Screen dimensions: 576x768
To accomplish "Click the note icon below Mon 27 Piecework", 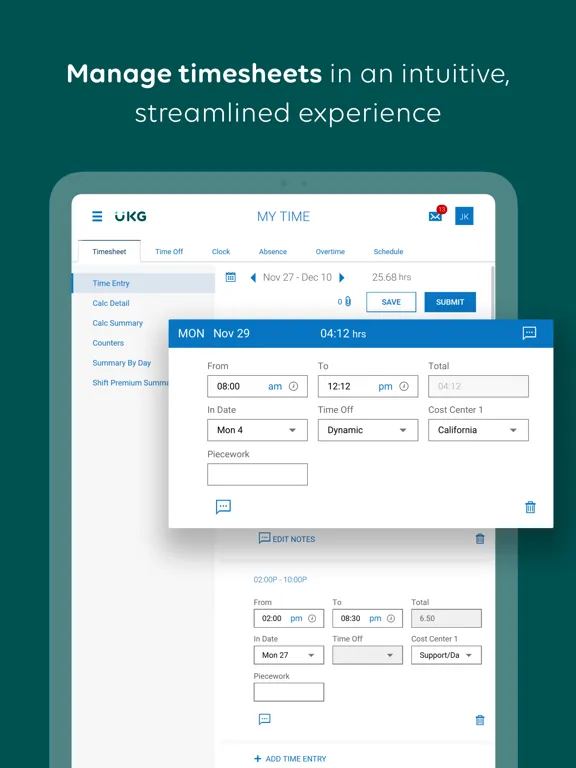I will [x=264, y=719].
